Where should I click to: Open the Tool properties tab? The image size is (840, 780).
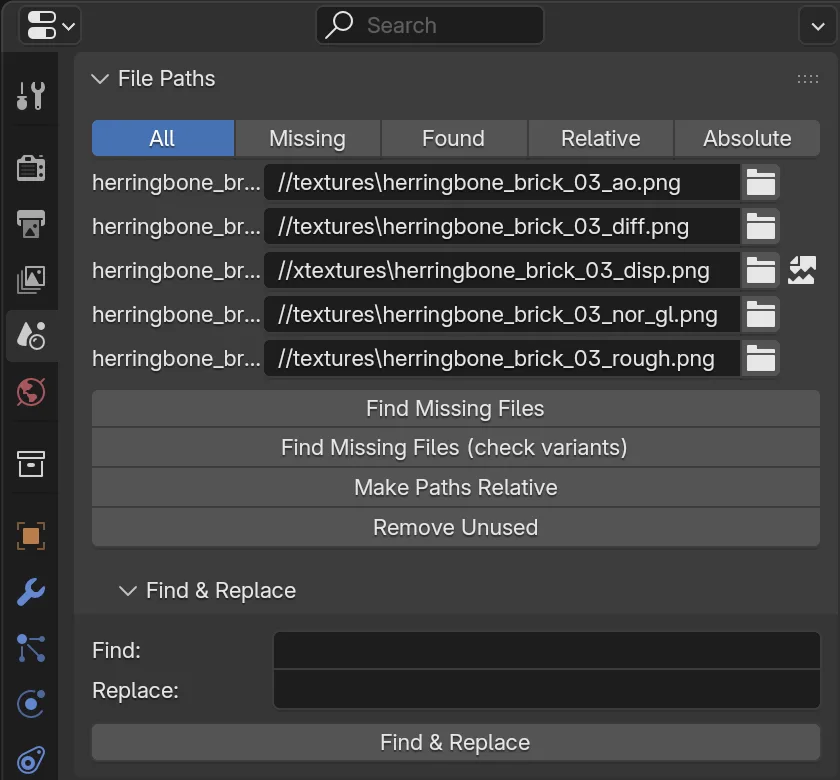click(31, 96)
